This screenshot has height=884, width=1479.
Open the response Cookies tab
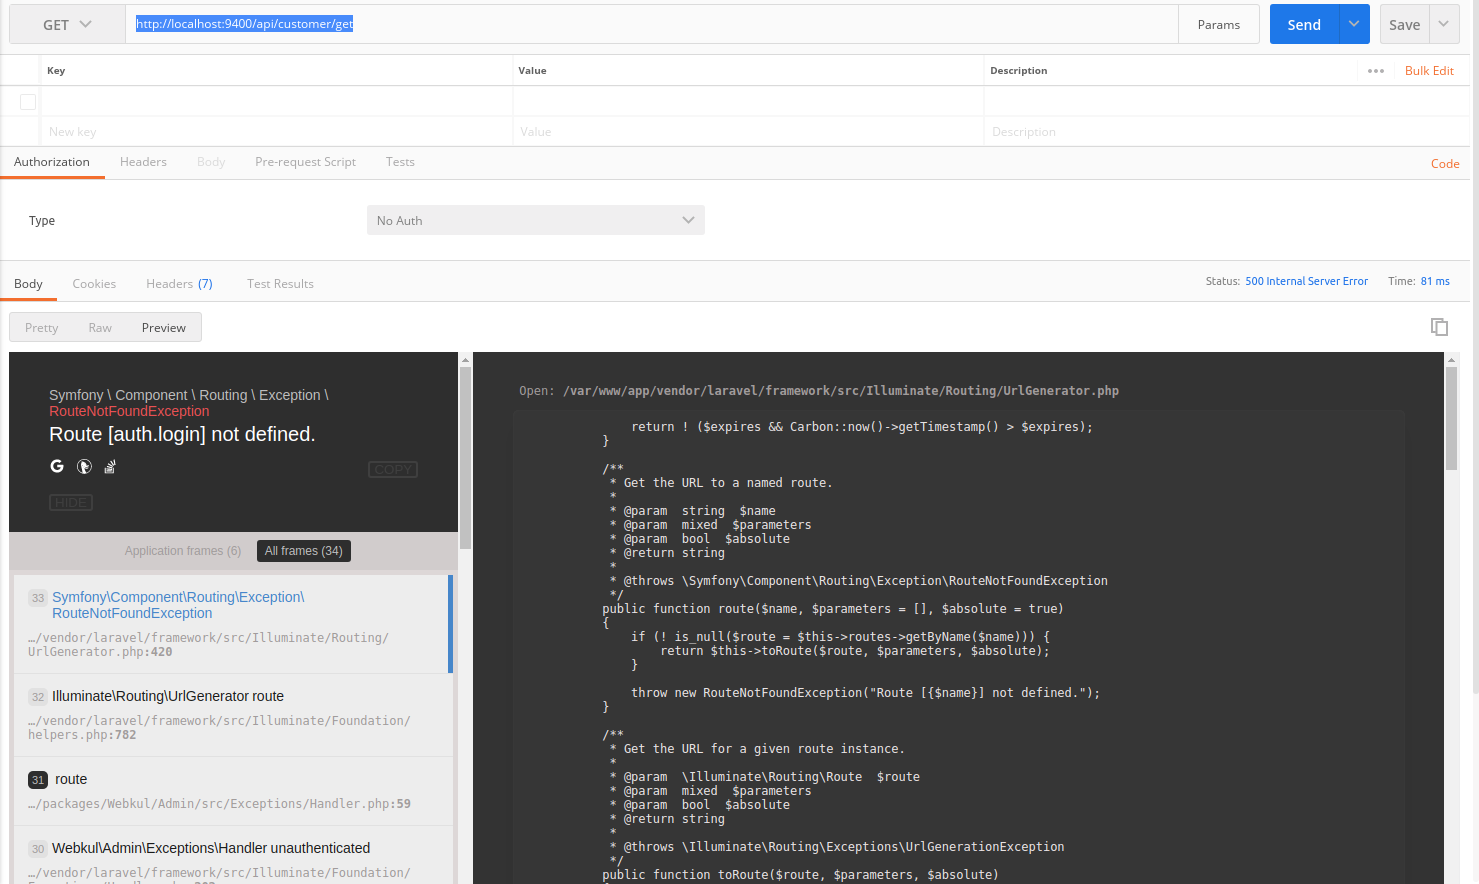[x=94, y=284]
